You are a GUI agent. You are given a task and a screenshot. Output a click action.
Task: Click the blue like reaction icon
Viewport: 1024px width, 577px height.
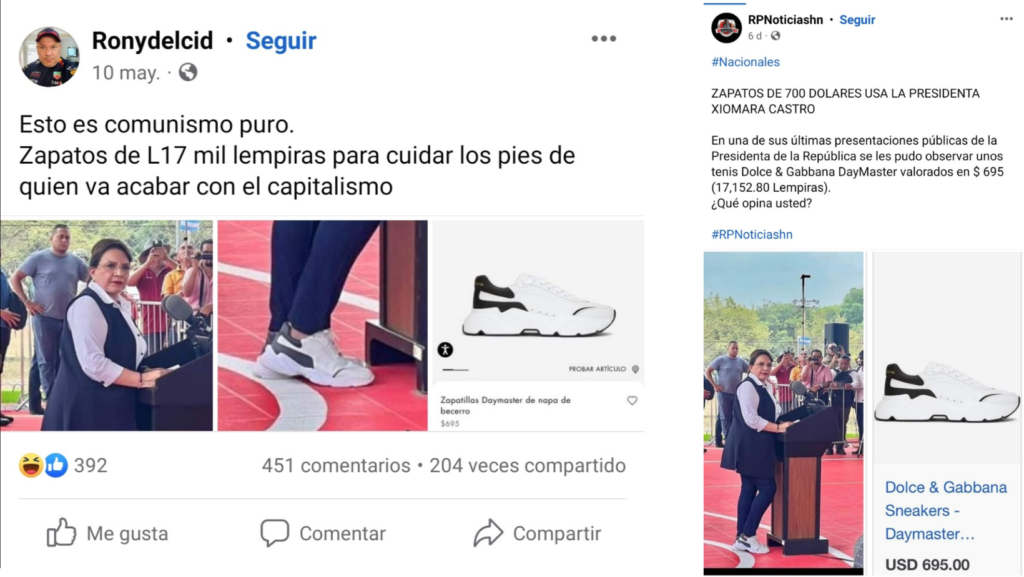[56, 465]
